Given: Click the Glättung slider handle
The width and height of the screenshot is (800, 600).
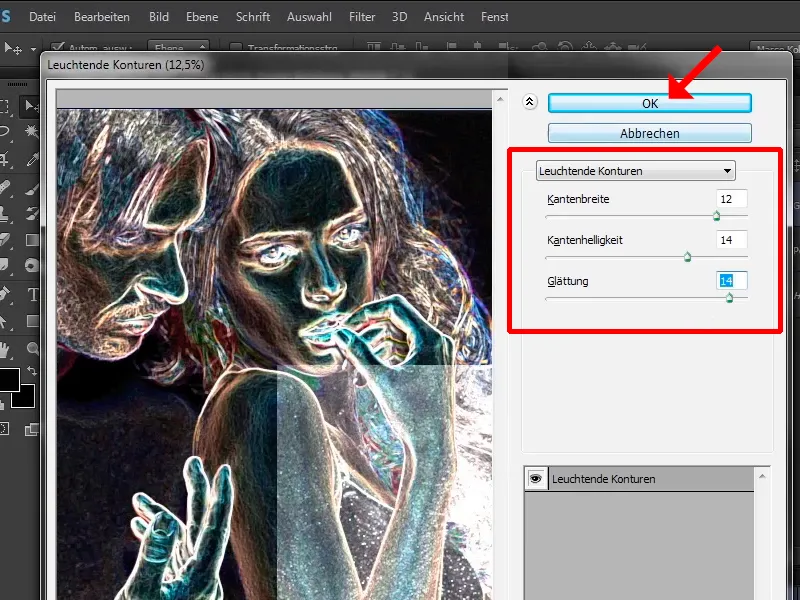Looking at the screenshot, I should point(729,297).
